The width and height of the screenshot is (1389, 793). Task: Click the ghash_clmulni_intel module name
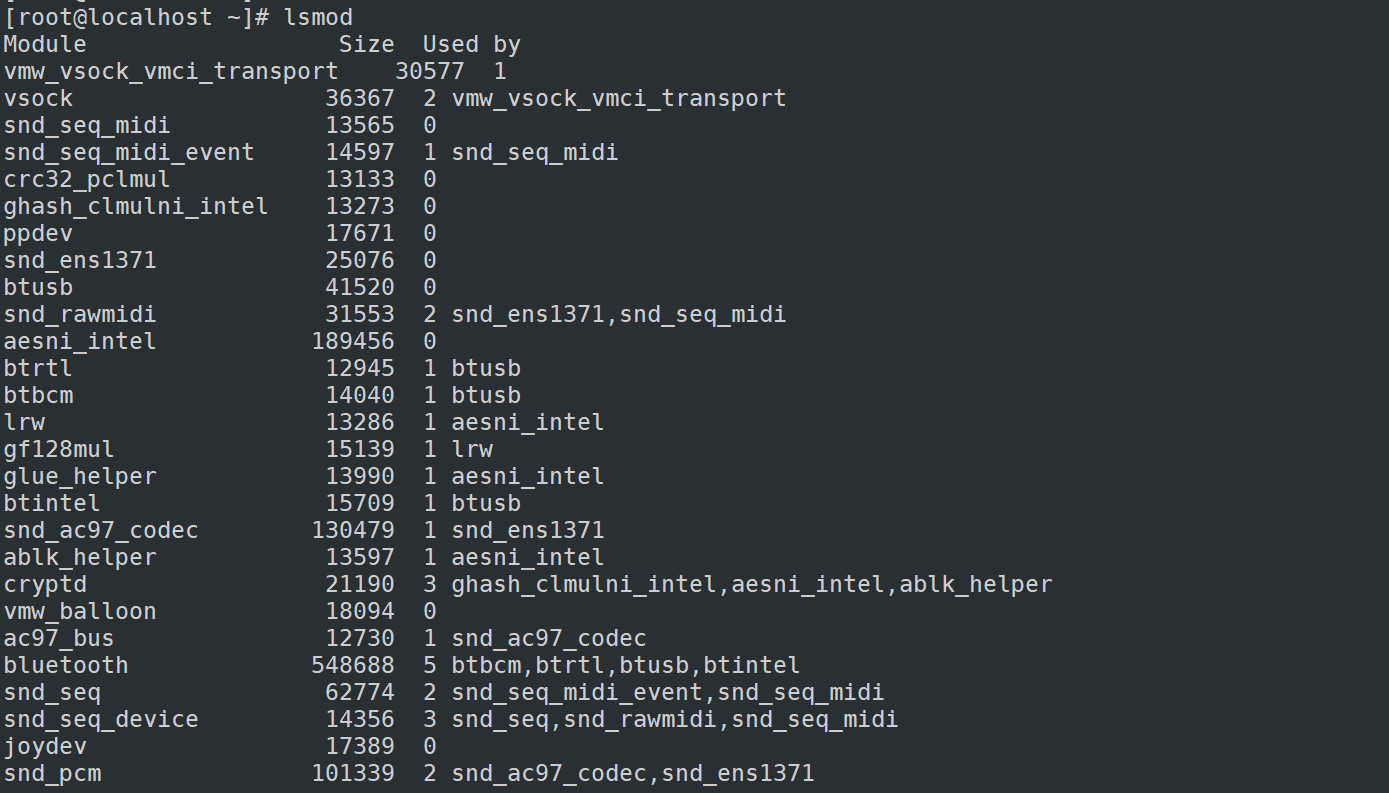point(136,206)
